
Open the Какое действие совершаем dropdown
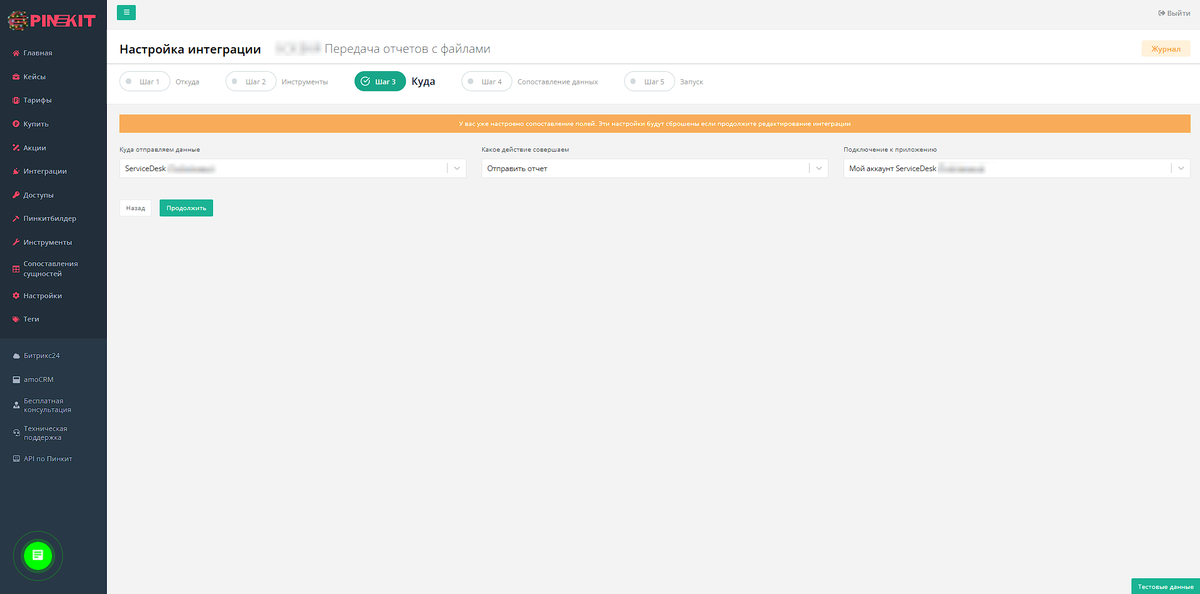819,169
